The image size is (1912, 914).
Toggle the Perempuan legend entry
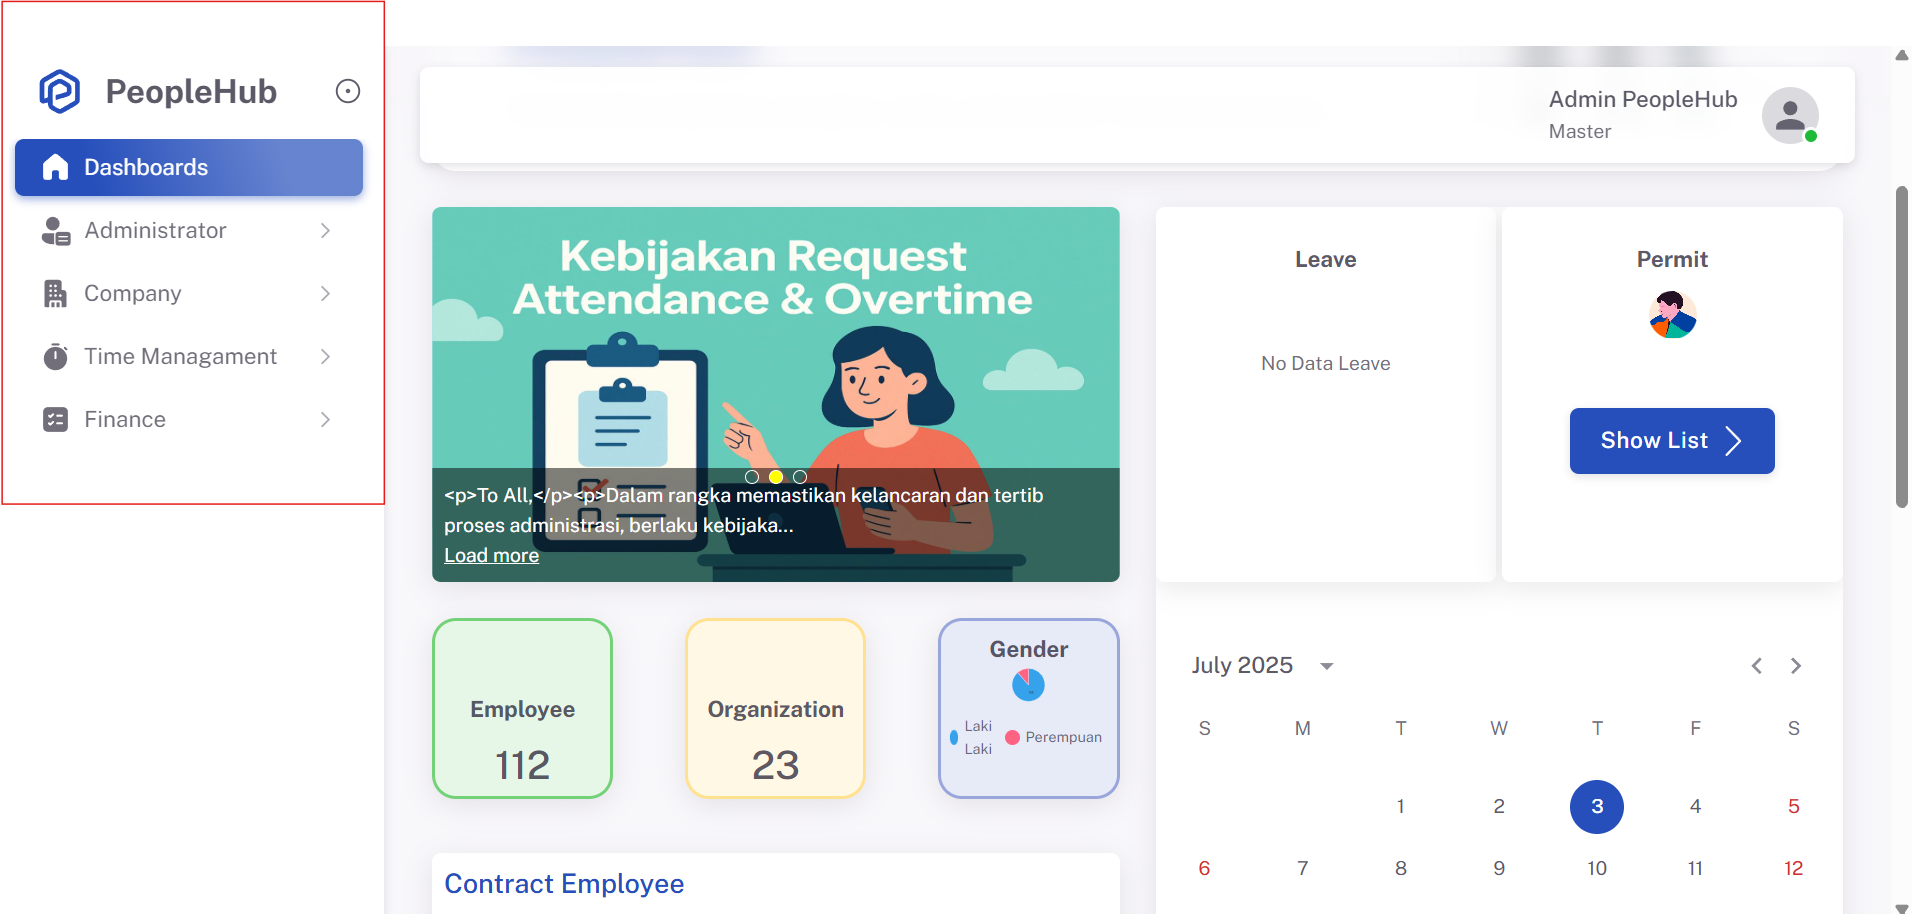pyautogui.click(x=1053, y=737)
